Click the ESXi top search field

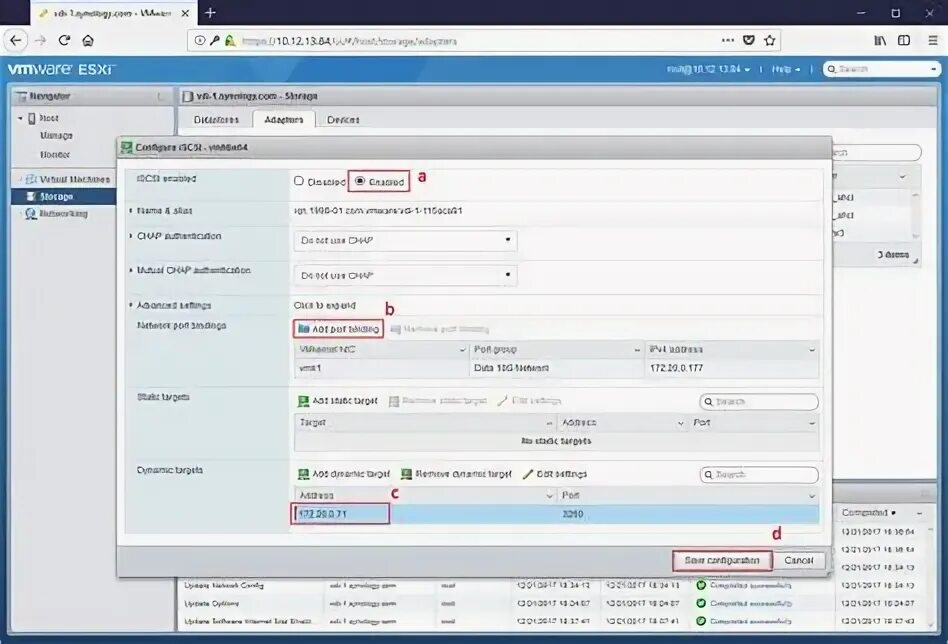[x=881, y=69]
